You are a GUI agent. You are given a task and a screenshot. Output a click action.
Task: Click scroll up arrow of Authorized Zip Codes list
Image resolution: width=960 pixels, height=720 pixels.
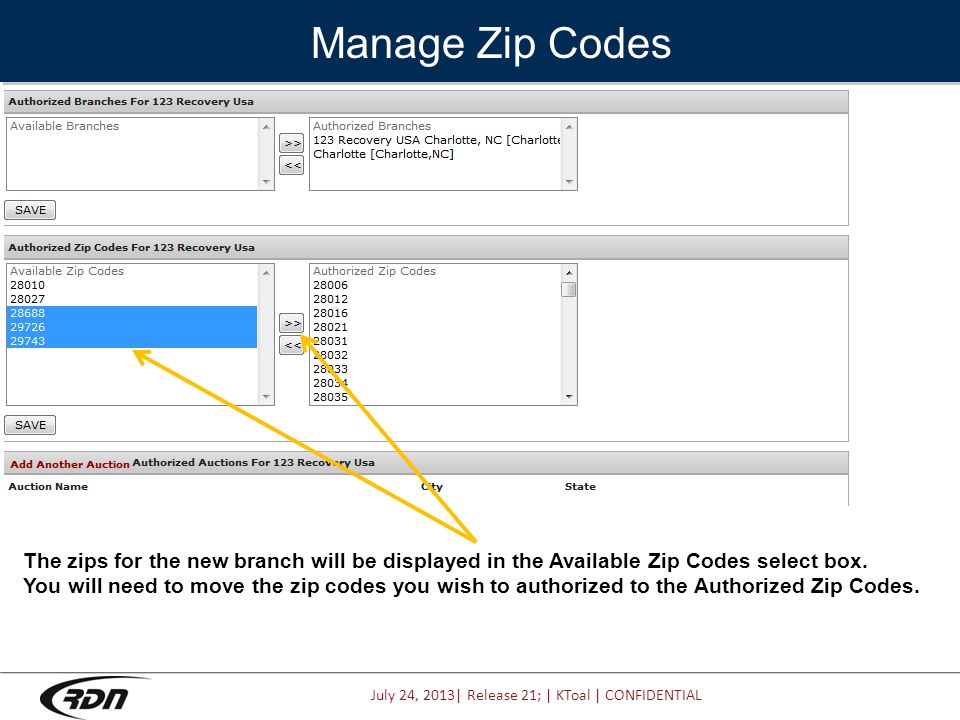click(569, 272)
